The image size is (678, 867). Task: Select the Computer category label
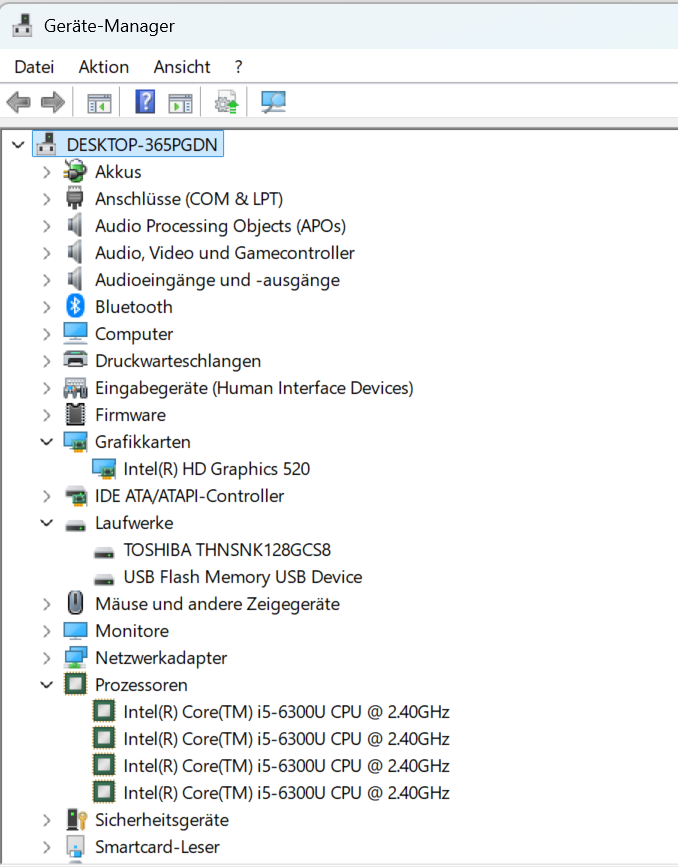tap(134, 334)
